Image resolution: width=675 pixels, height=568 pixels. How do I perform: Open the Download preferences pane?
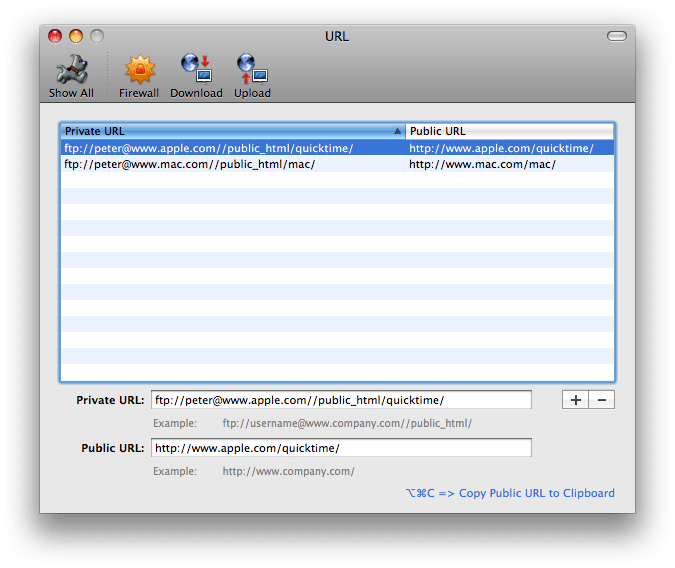(x=196, y=76)
